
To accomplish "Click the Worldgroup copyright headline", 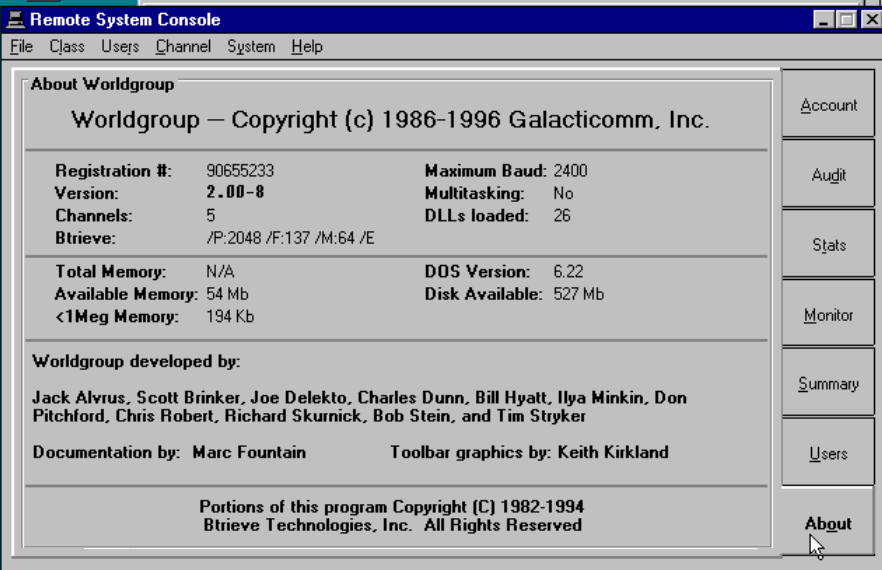I will tap(390, 120).
